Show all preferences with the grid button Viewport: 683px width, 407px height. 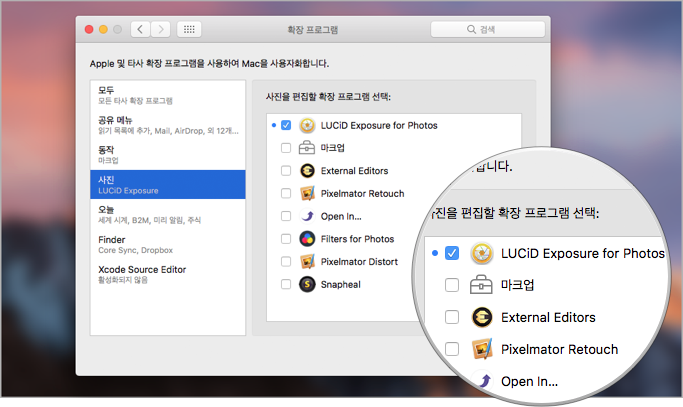[x=189, y=29]
